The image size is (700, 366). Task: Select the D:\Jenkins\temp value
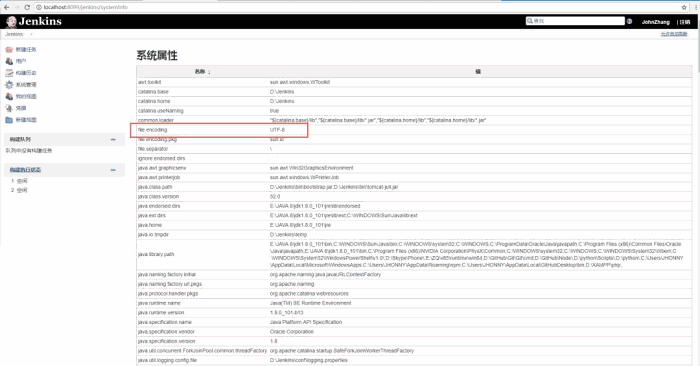(288, 235)
